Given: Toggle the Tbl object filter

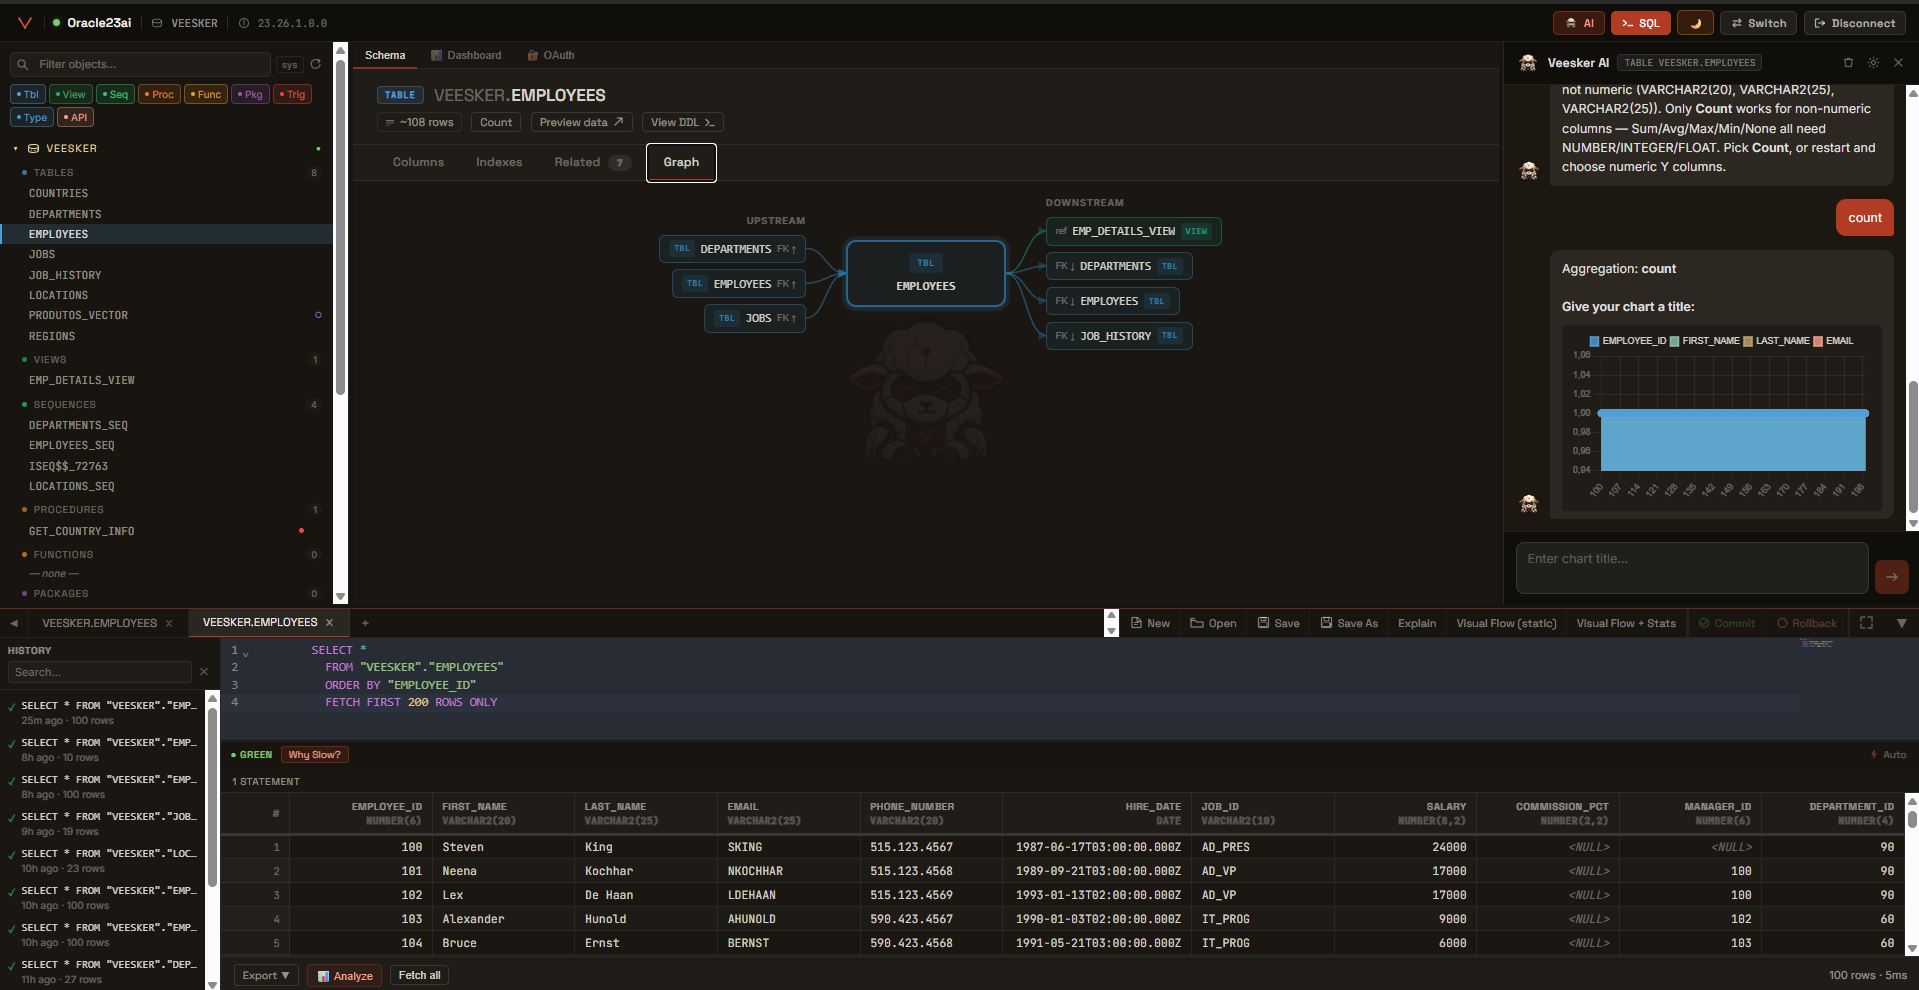Looking at the screenshot, I should [27, 94].
